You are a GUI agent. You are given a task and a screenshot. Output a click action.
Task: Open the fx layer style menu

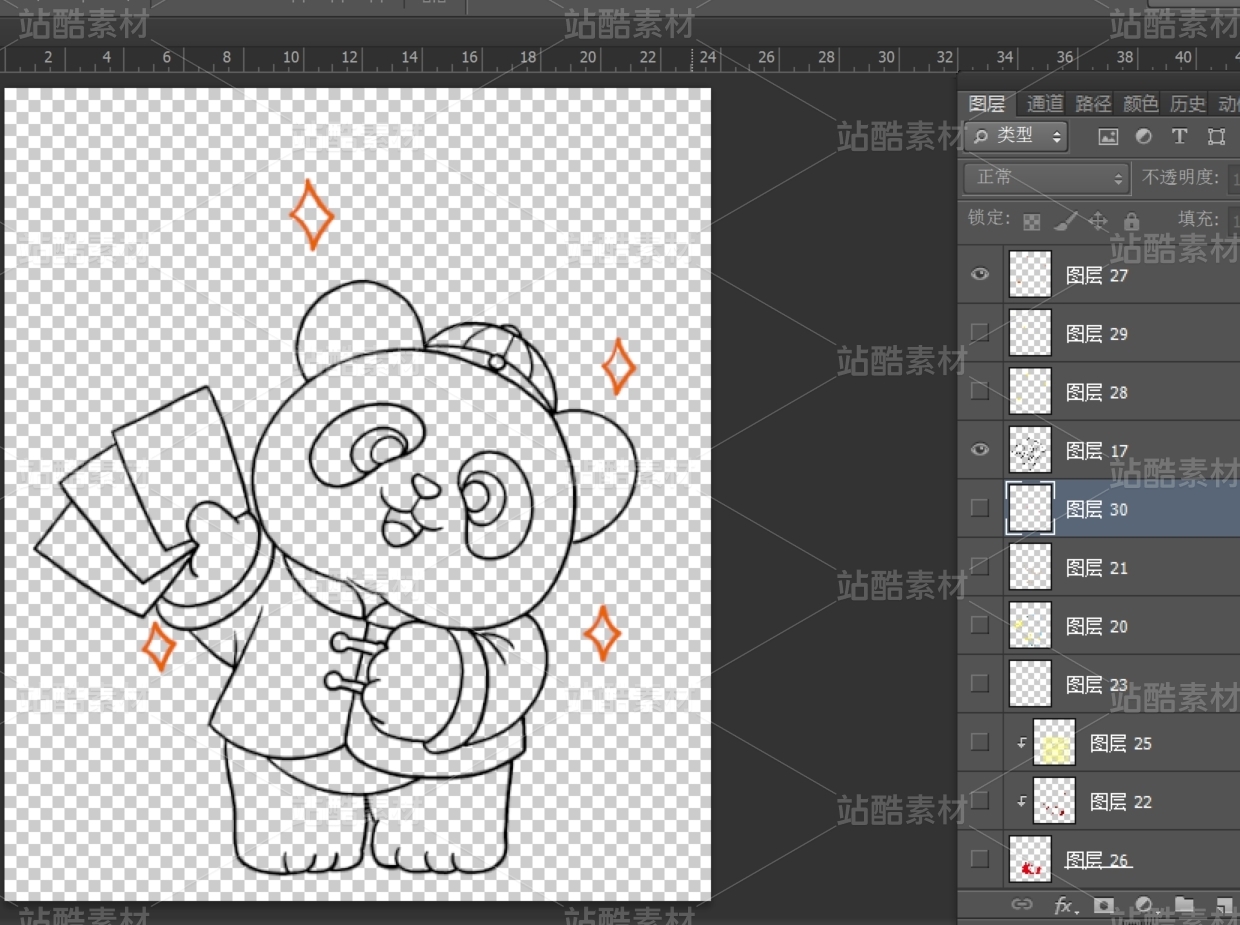point(1064,906)
